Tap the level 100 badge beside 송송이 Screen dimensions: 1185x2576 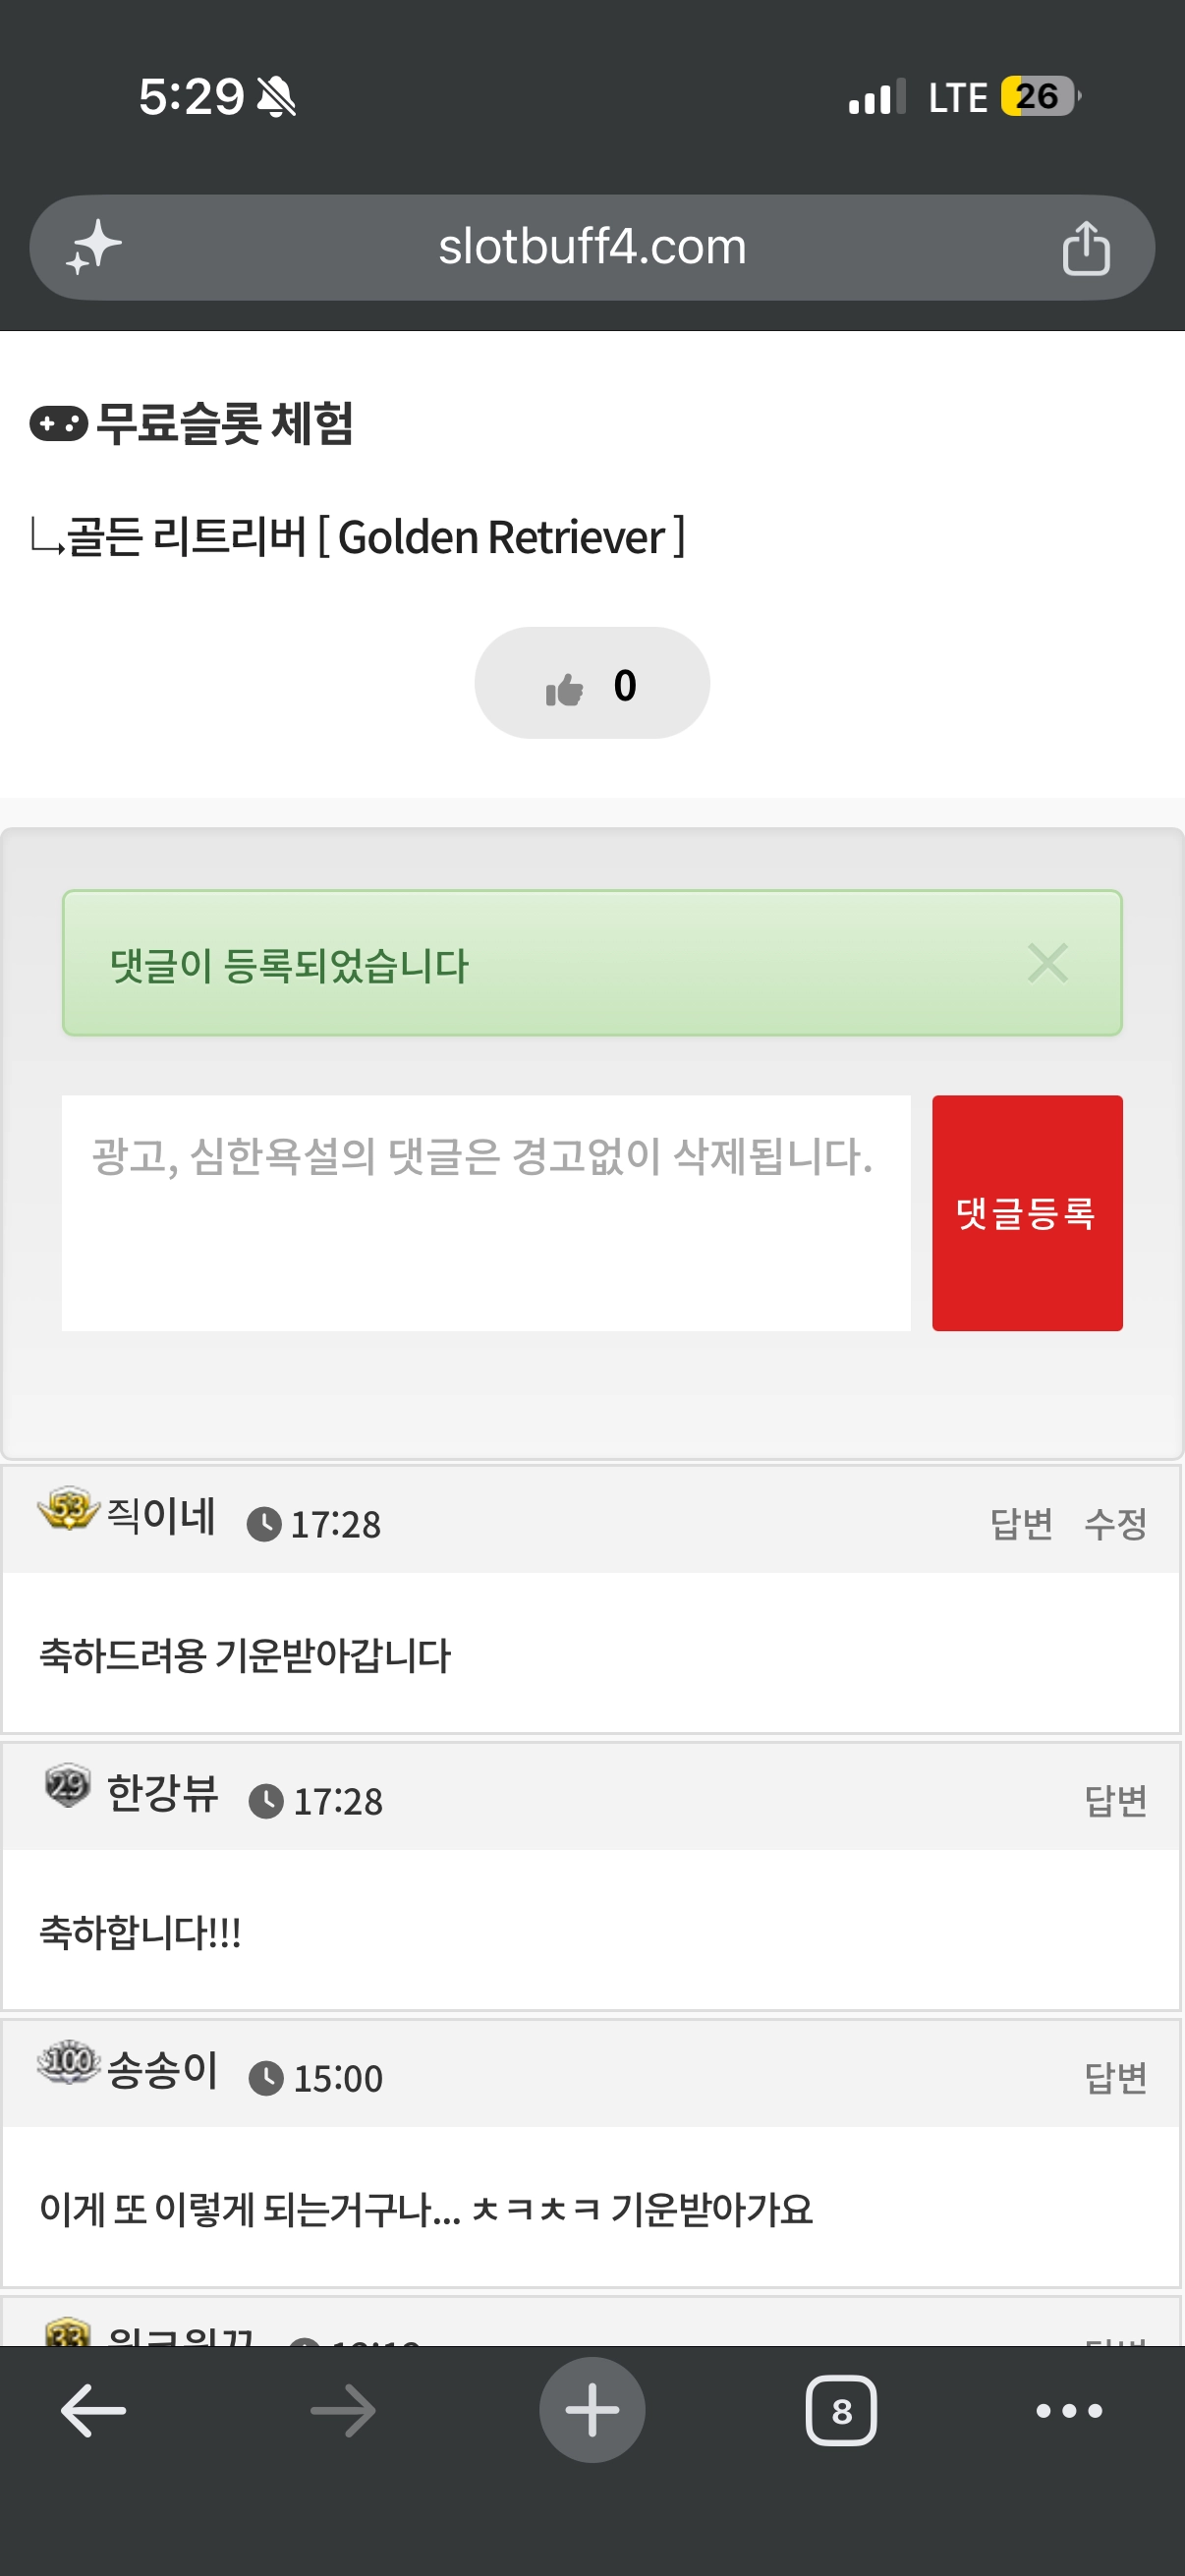tap(68, 2062)
